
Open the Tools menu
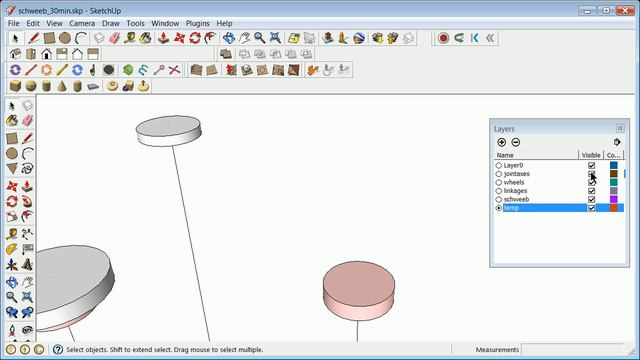135,23
